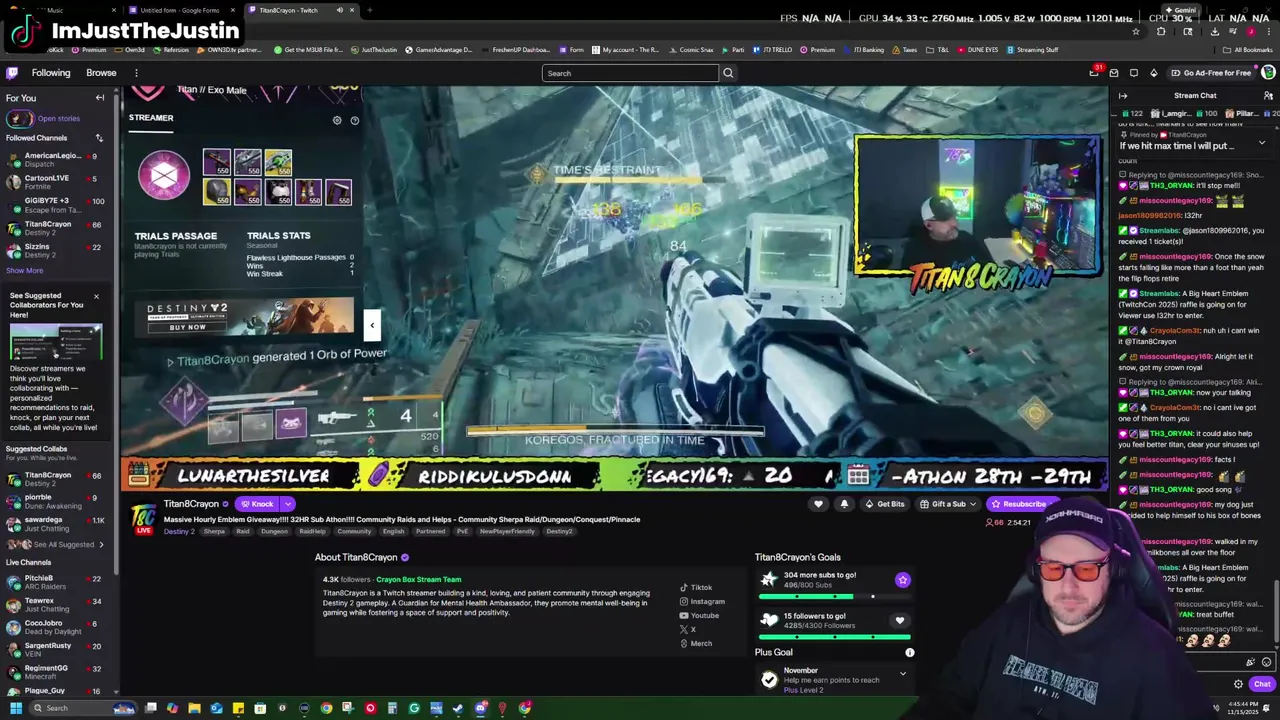Open the Bits diamond icon in header
This screenshot has width=1280, height=720.
tap(1153, 73)
